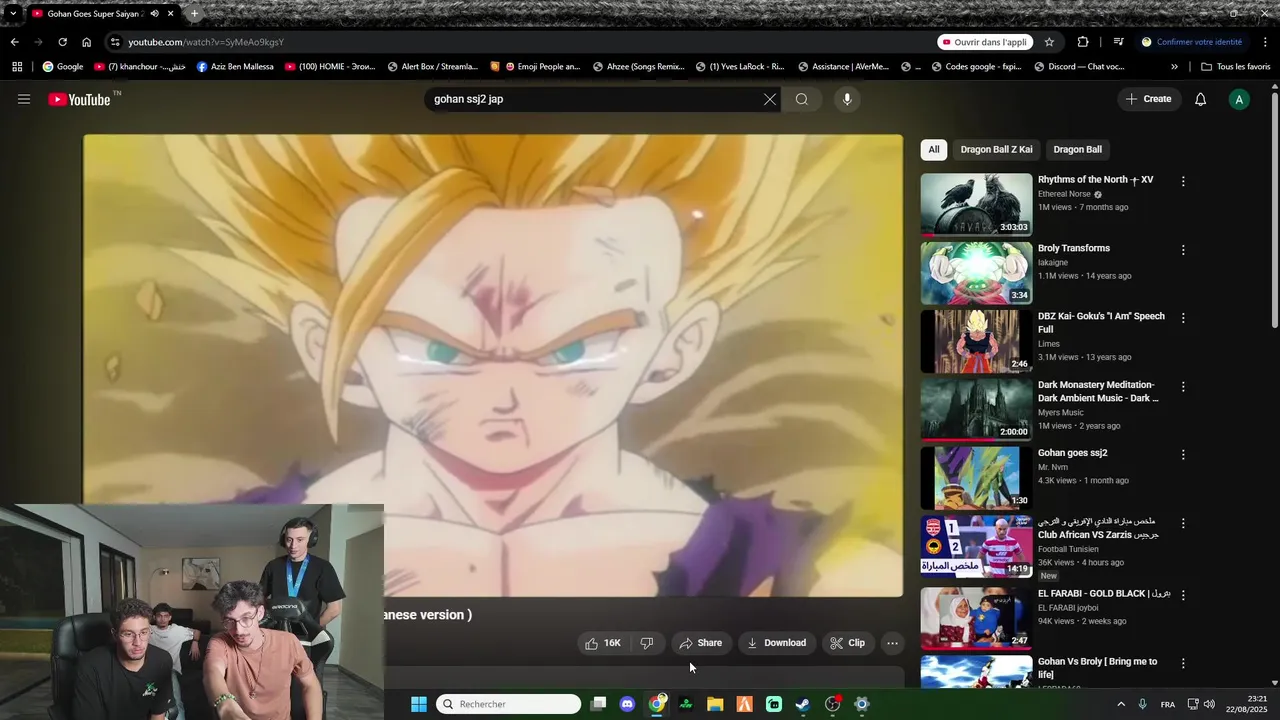Viewport: 1280px width, 720px height.
Task: Click the Share button
Action: [x=700, y=643]
